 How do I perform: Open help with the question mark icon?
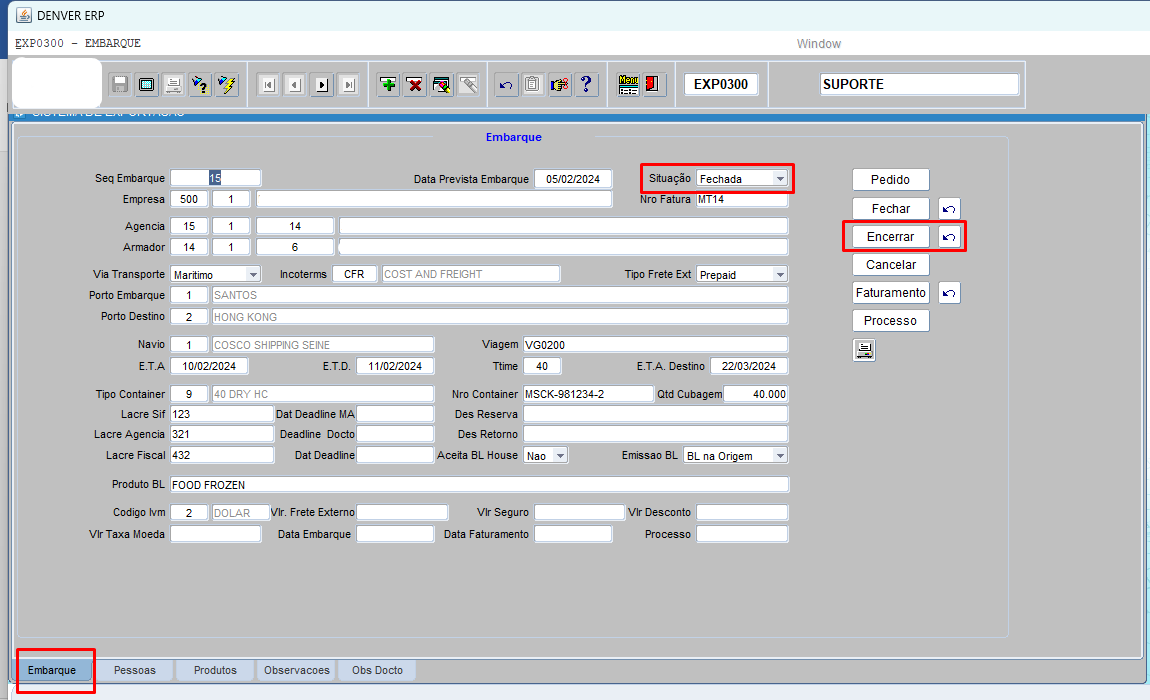point(586,85)
